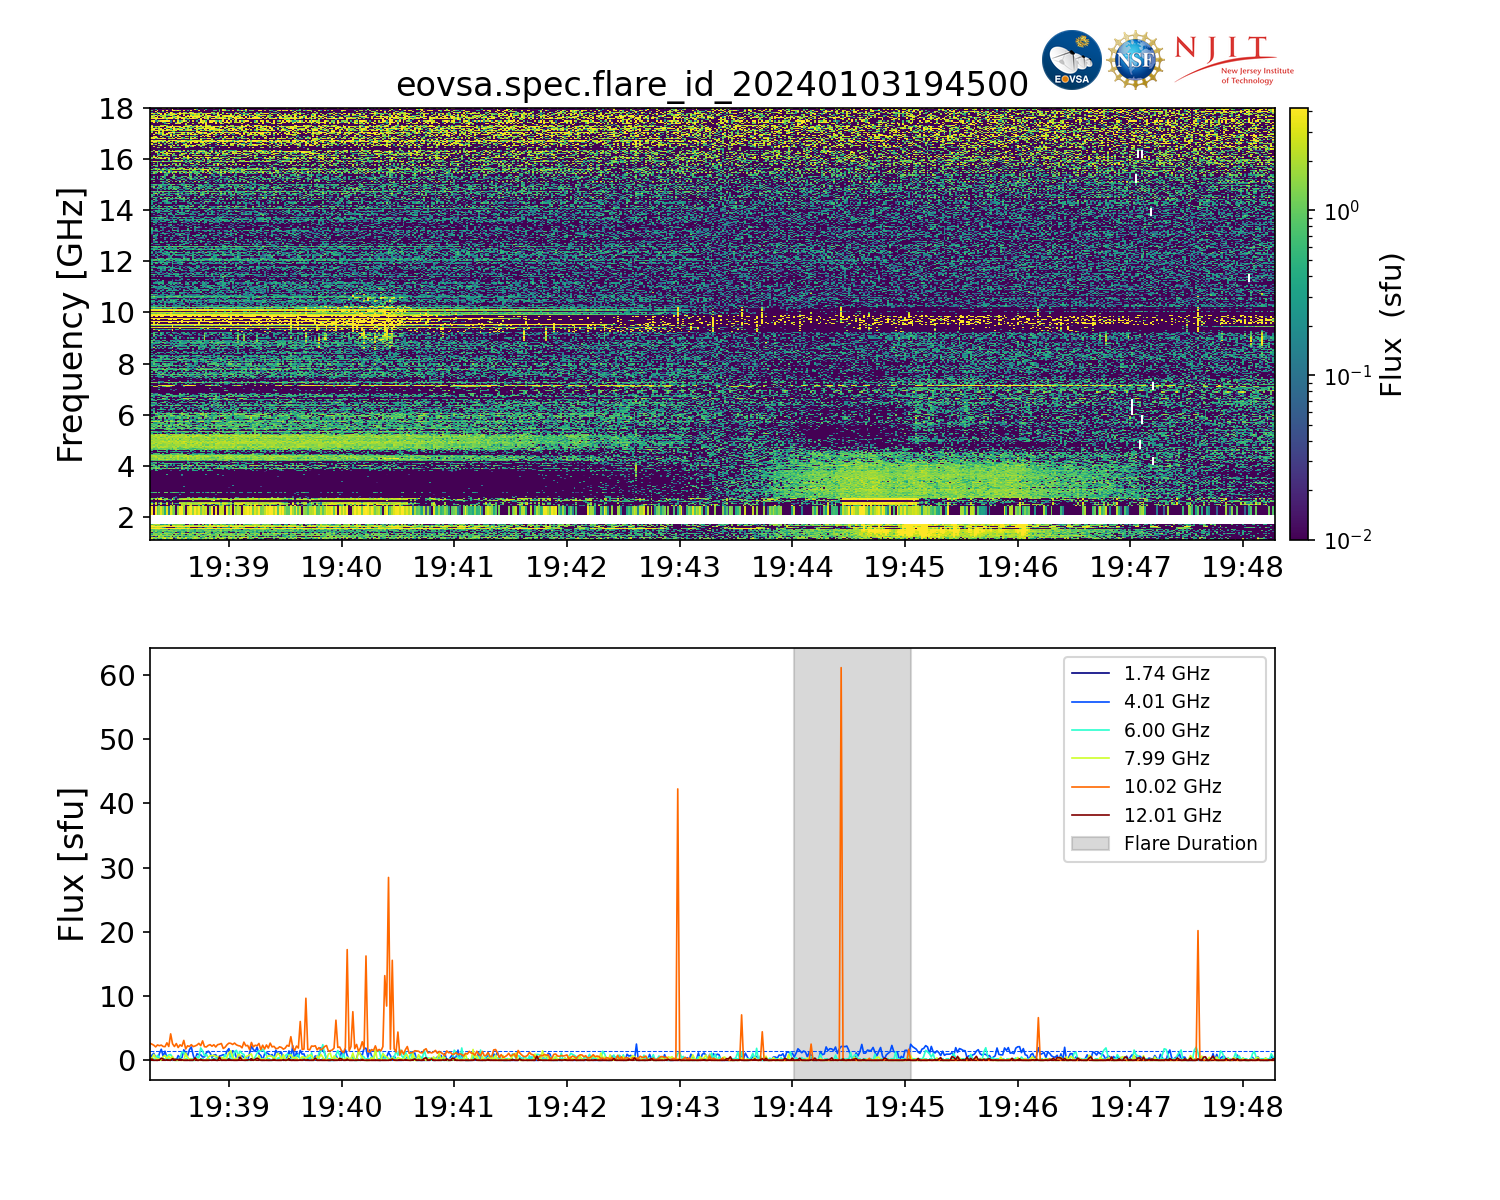The width and height of the screenshot is (1500, 1200).
Task: Click the 19:45 tick label on spectrogram
Action: (905, 568)
